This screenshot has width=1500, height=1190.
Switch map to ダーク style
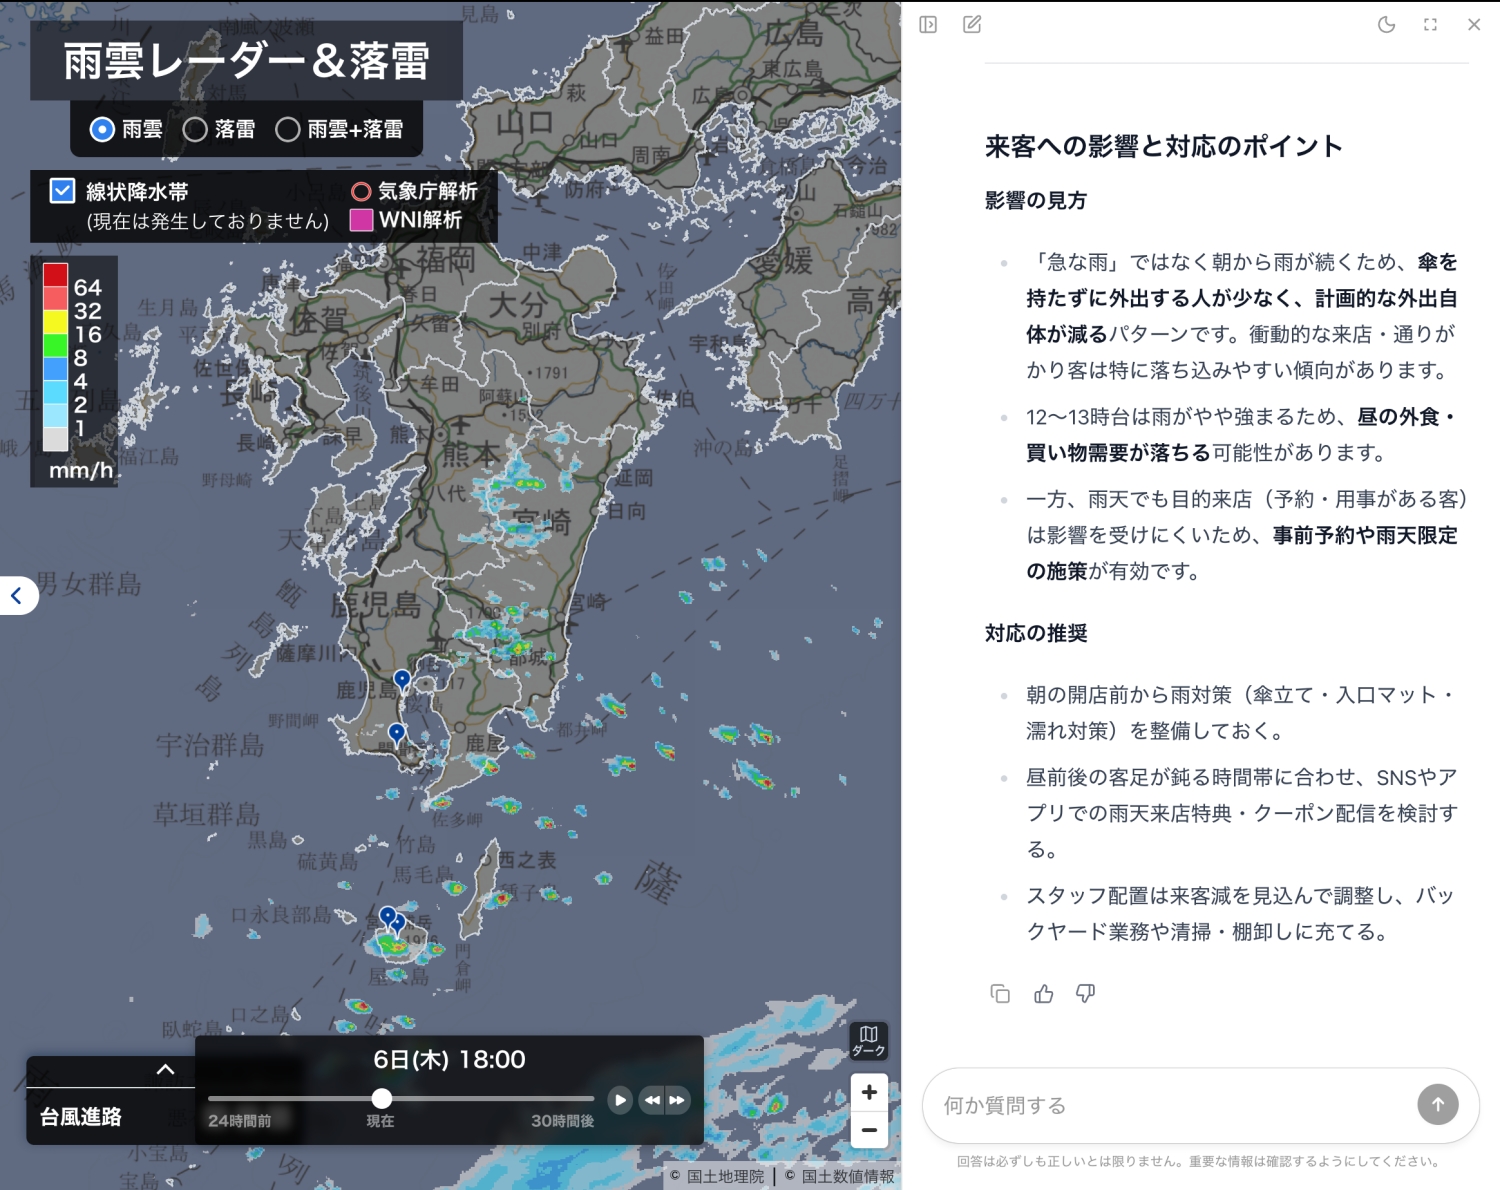(868, 1040)
